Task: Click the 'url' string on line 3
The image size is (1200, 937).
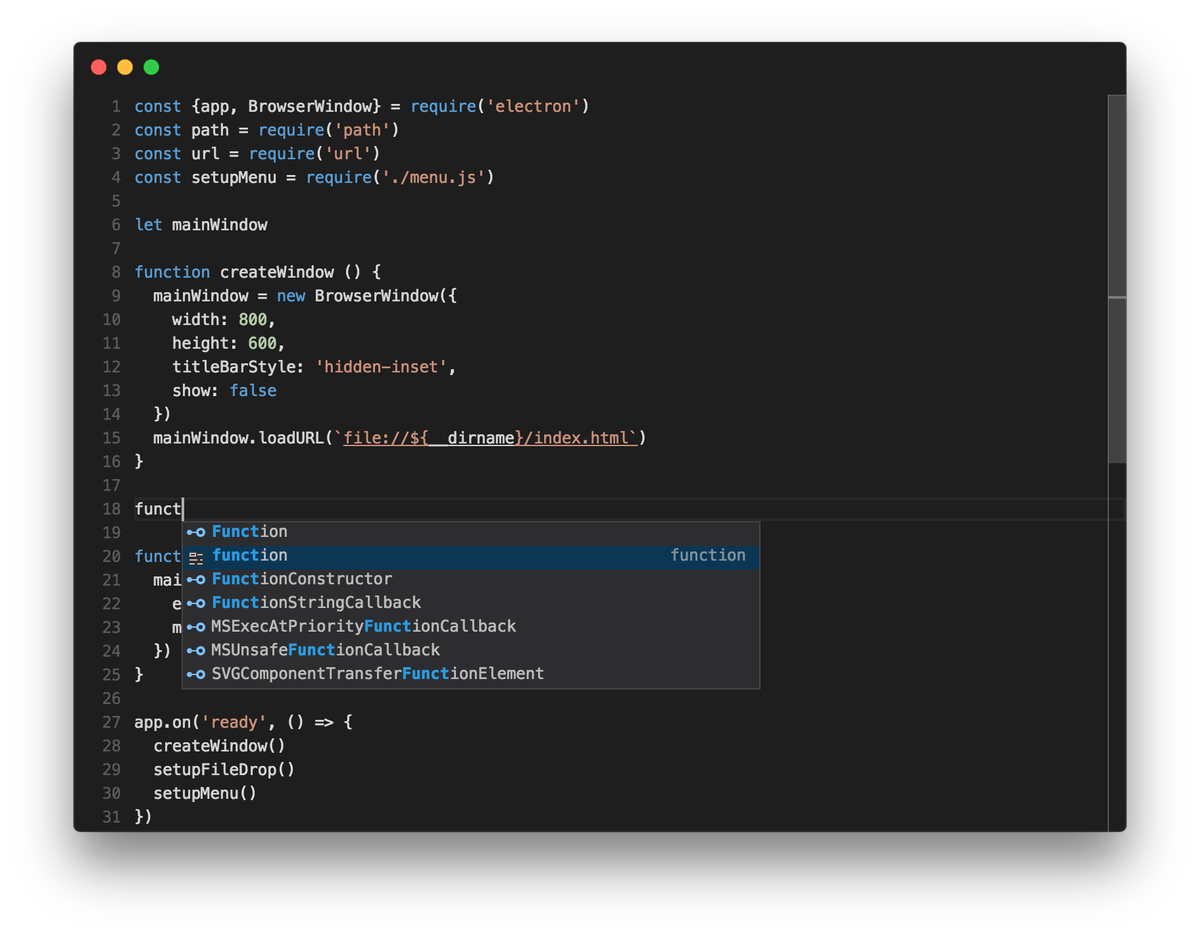Action: pos(347,154)
